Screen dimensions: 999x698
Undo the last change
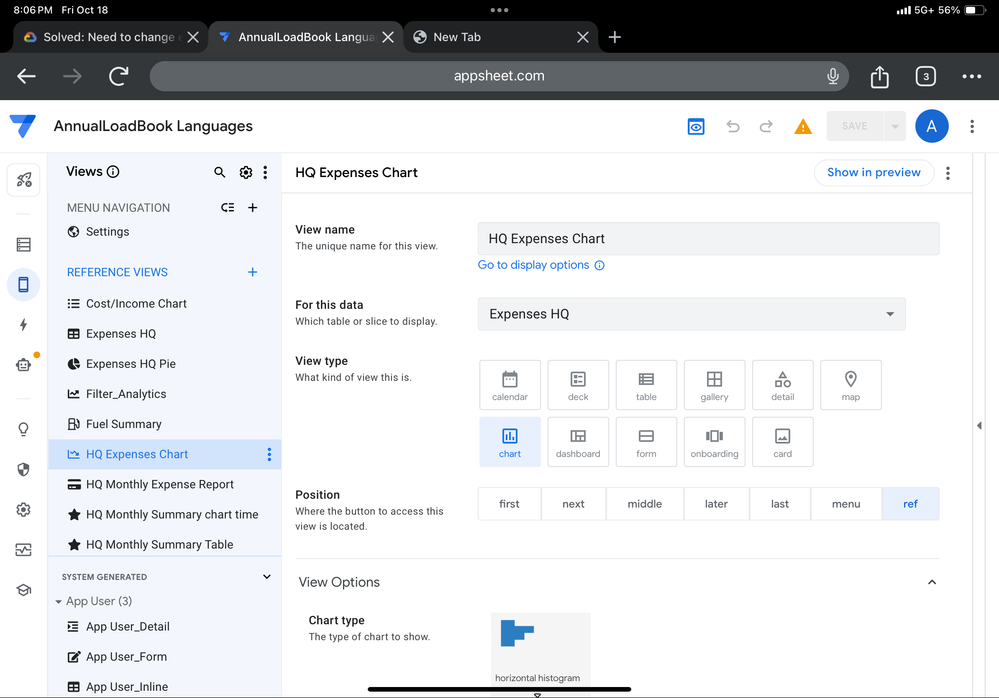coord(733,126)
